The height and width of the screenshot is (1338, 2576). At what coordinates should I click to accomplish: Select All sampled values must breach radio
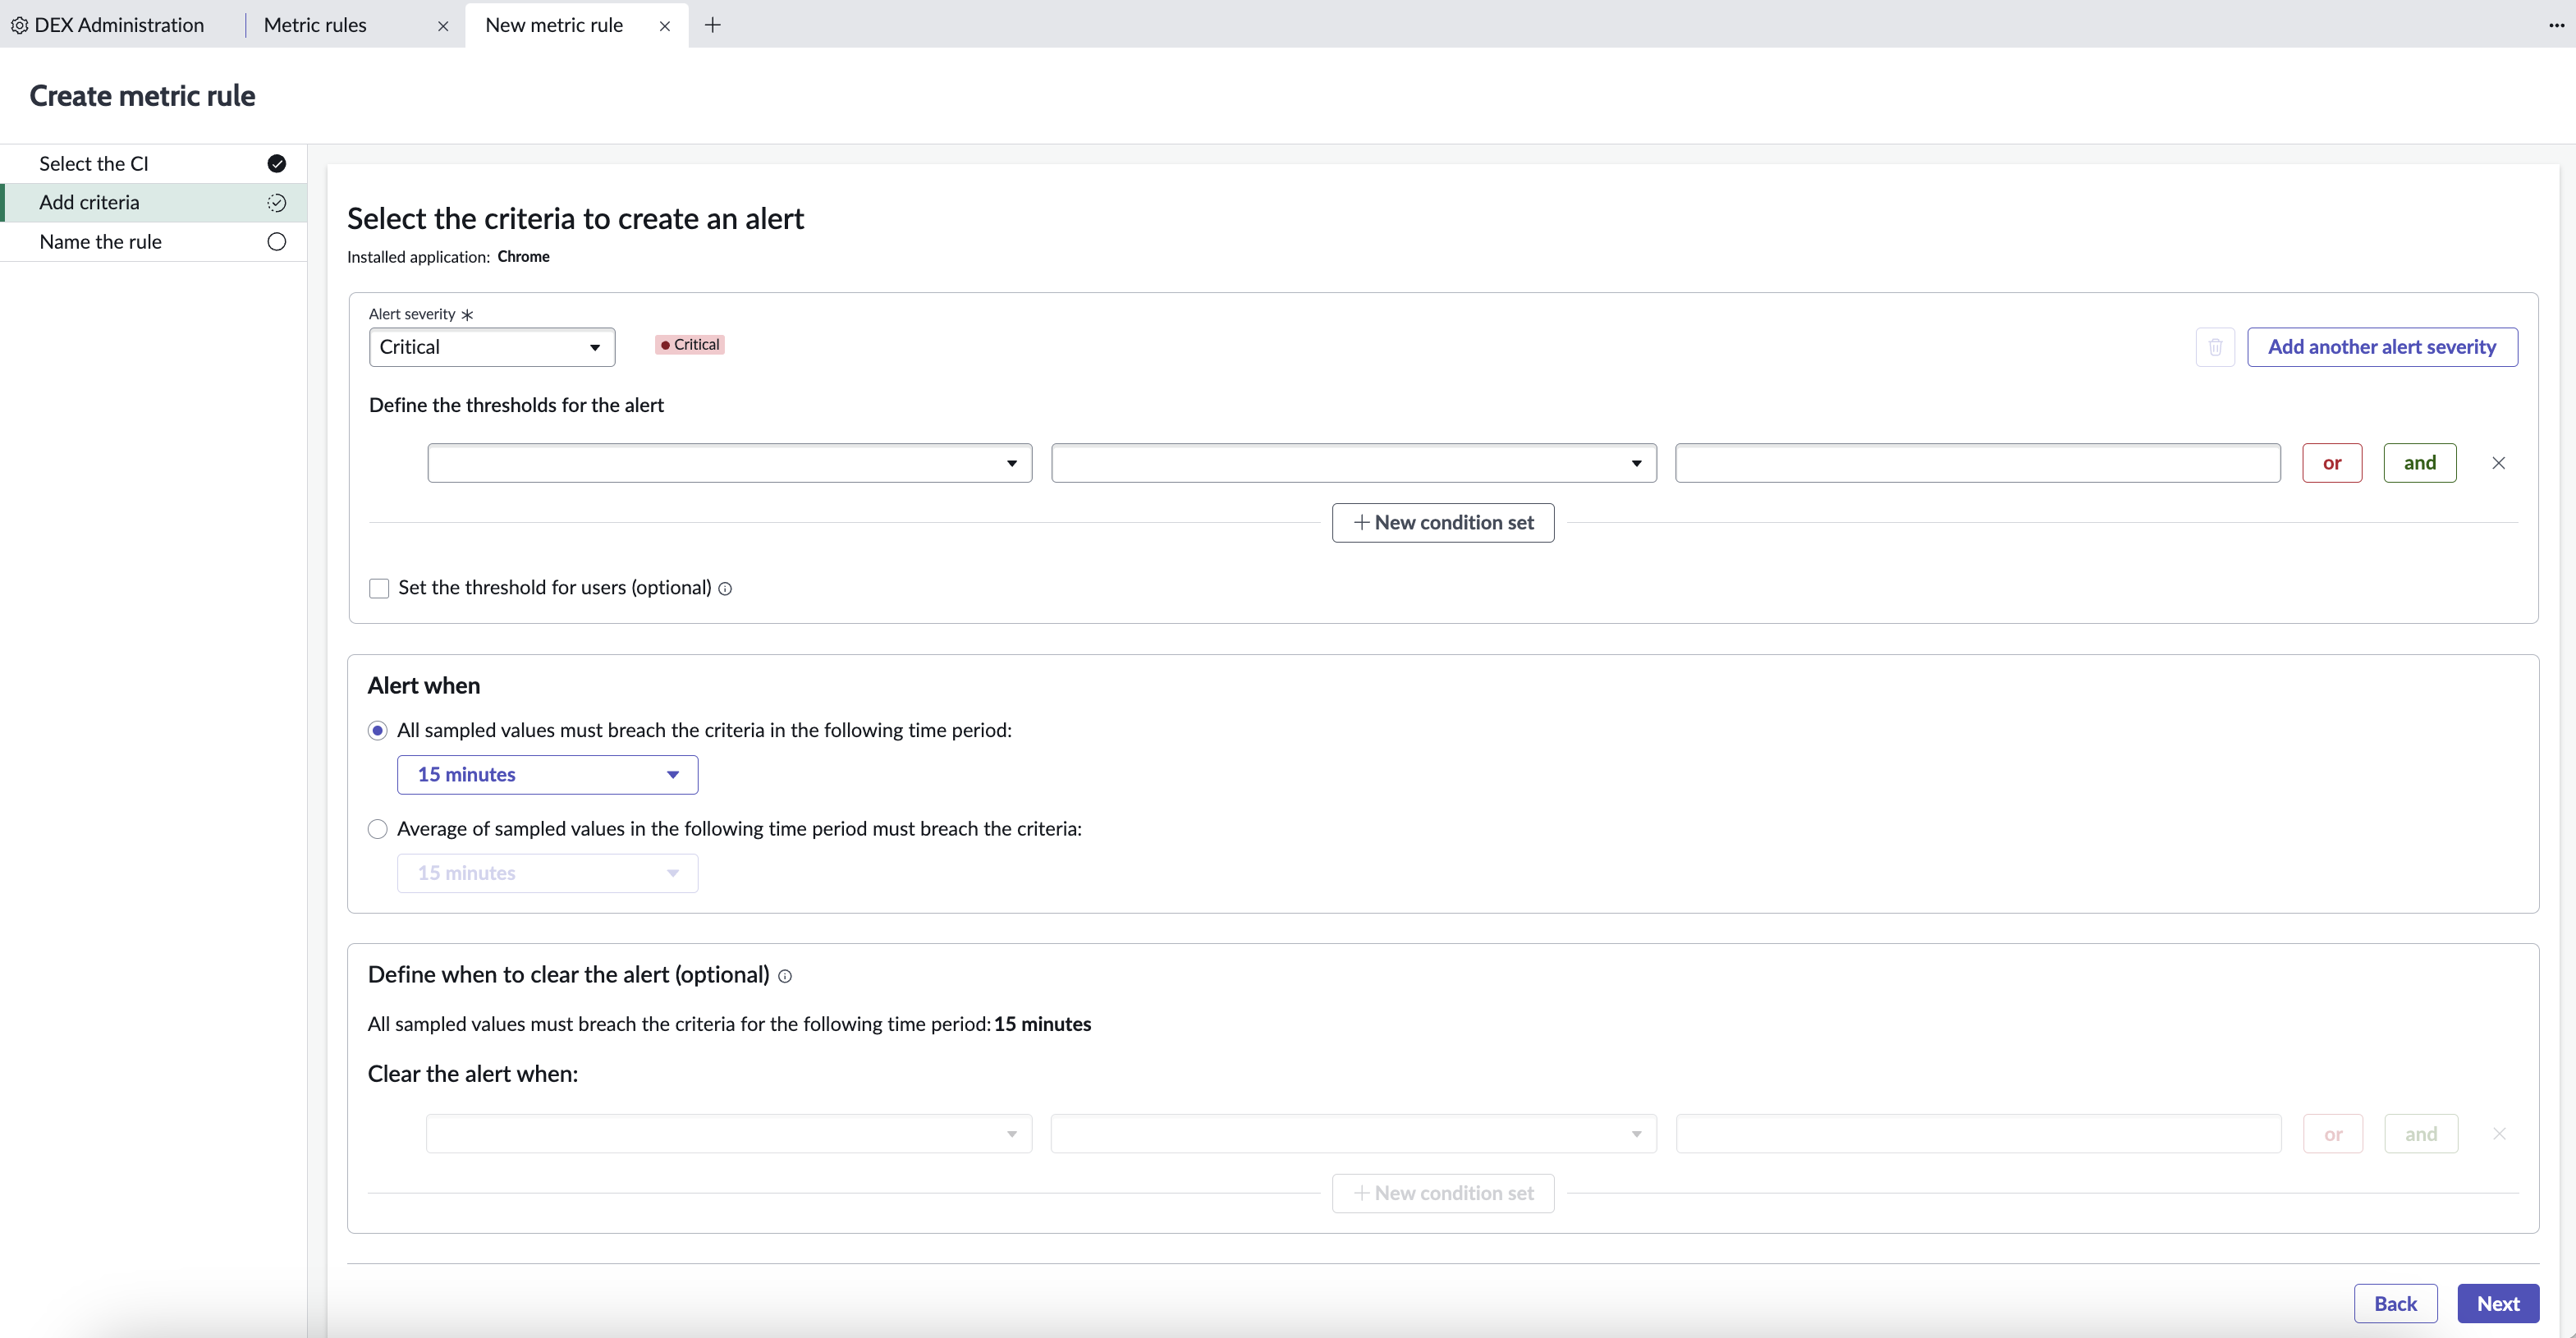[x=377, y=730]
